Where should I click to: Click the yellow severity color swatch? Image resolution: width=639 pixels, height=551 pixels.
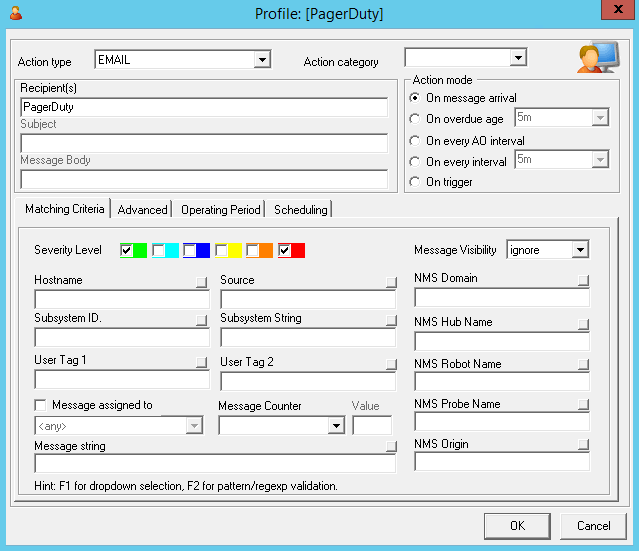236,250
